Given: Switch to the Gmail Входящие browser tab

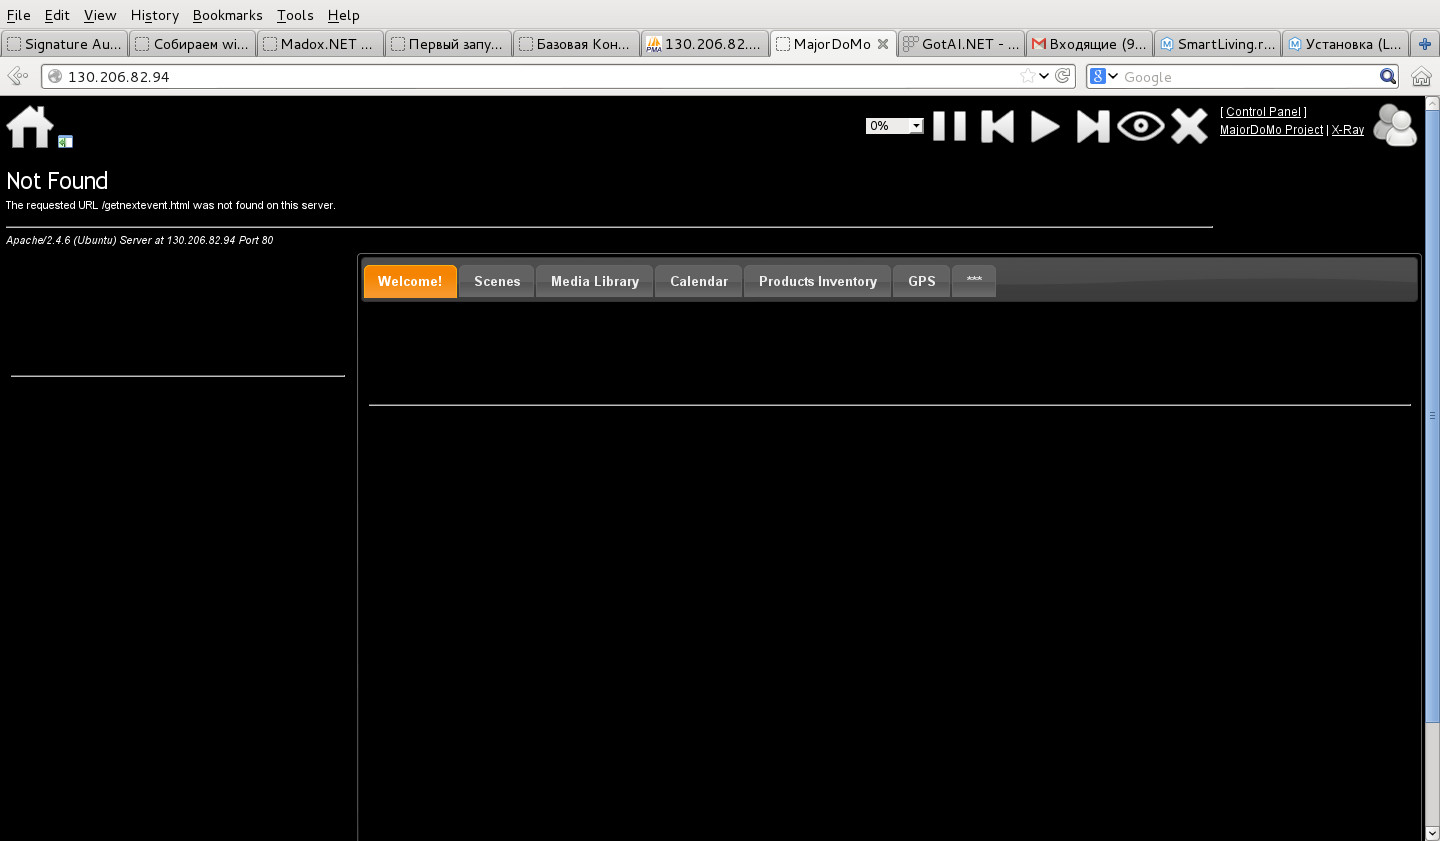Looking at the screenshot, I should click(1089, 44).
